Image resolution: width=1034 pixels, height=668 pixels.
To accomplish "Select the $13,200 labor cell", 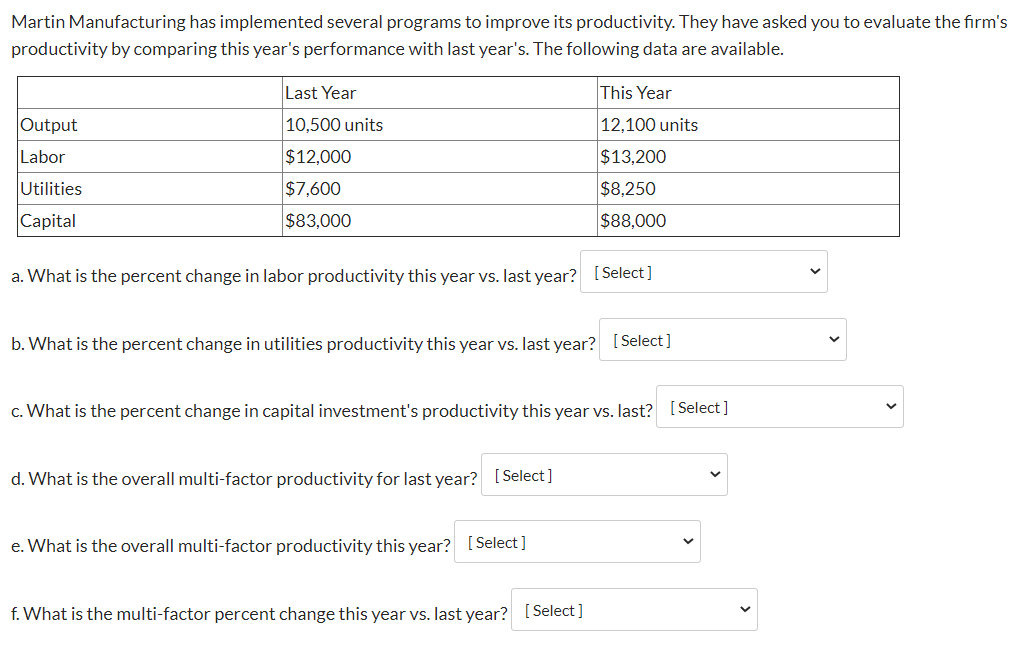I will click(x=633, y=157).
